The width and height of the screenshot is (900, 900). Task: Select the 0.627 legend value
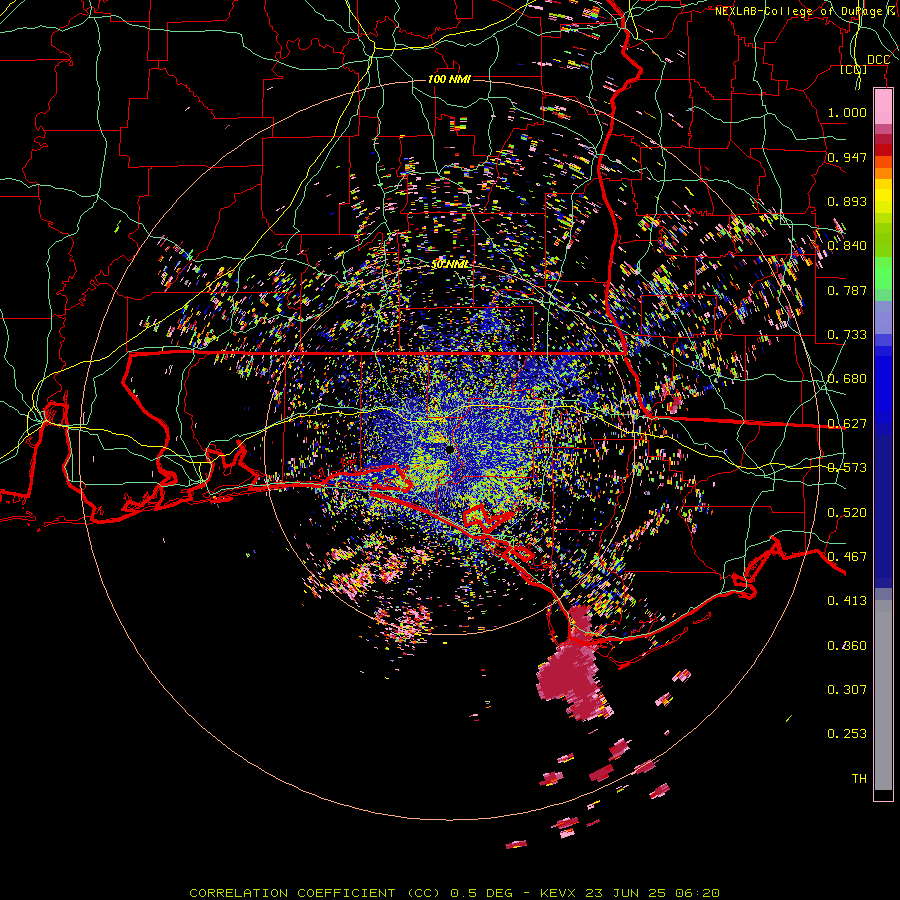pyautogui.click(x=847, y=424)
